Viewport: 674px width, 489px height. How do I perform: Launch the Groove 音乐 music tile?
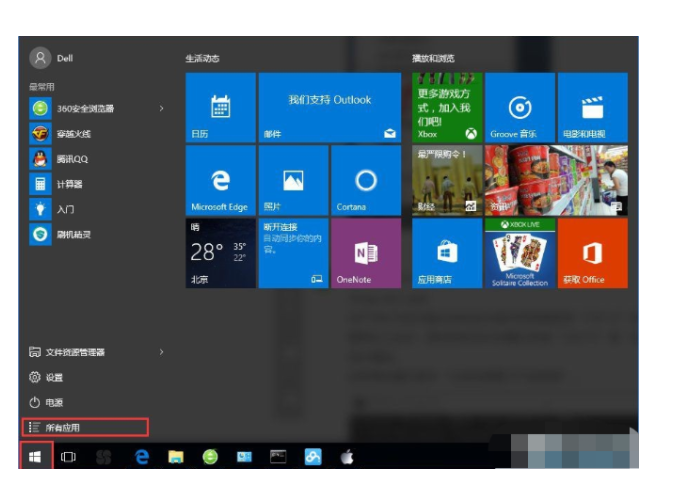click(520, 107)
